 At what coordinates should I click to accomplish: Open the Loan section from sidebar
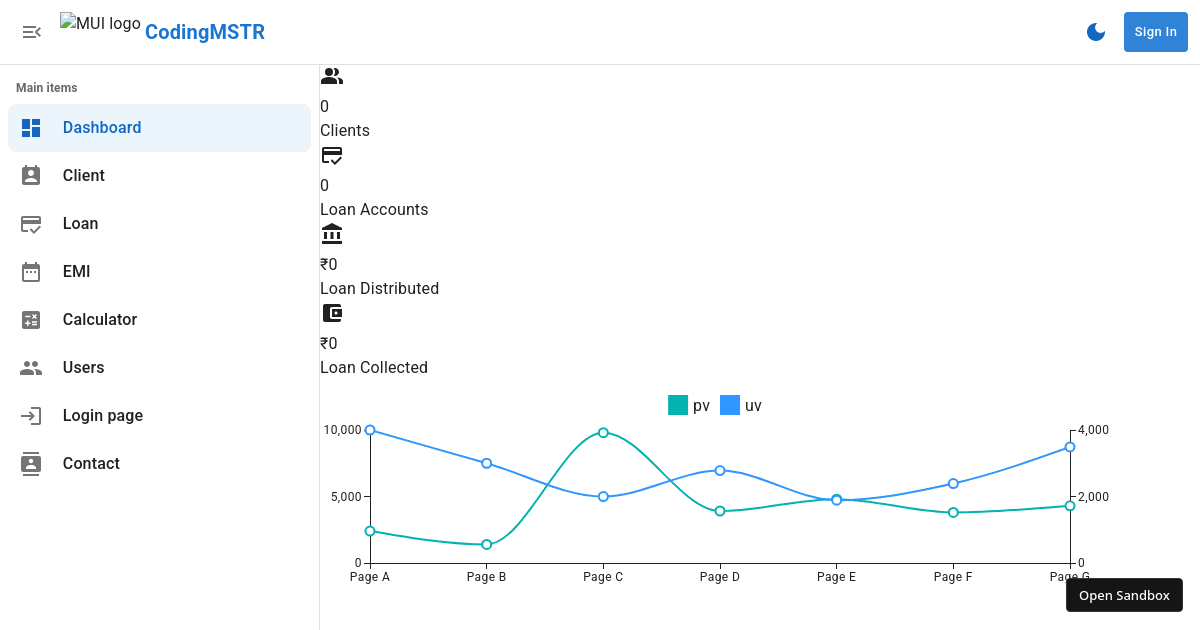pos(80,223)
